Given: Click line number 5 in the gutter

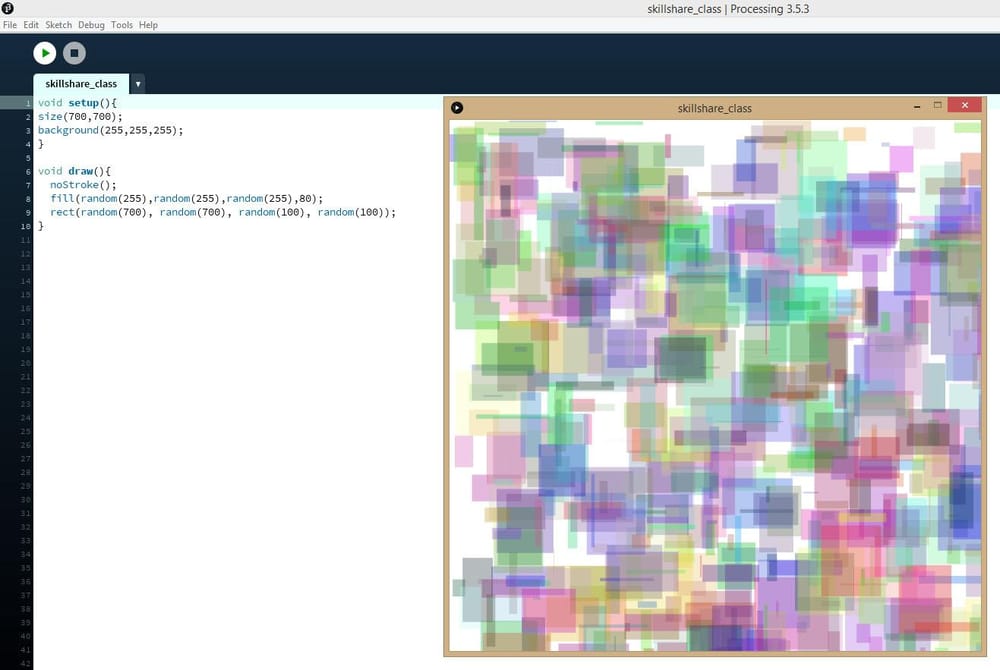Looking at the screenshot, I should click(28, 158).
